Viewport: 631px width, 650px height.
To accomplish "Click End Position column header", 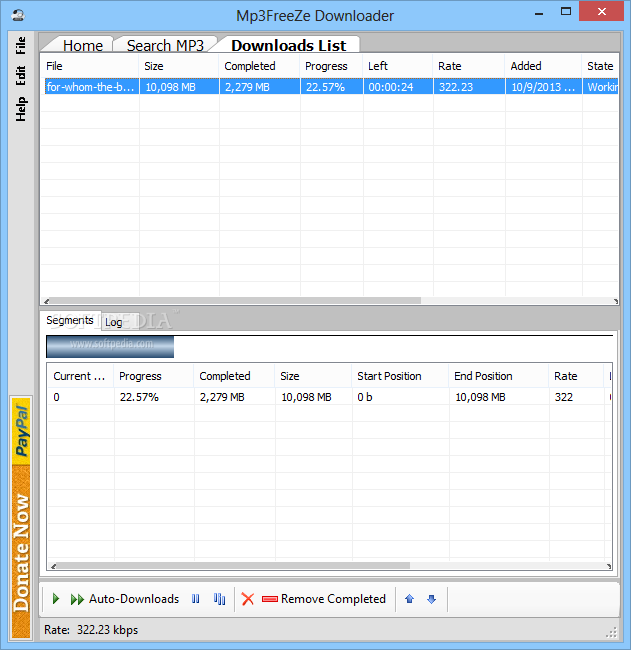I will coord(498,376).
